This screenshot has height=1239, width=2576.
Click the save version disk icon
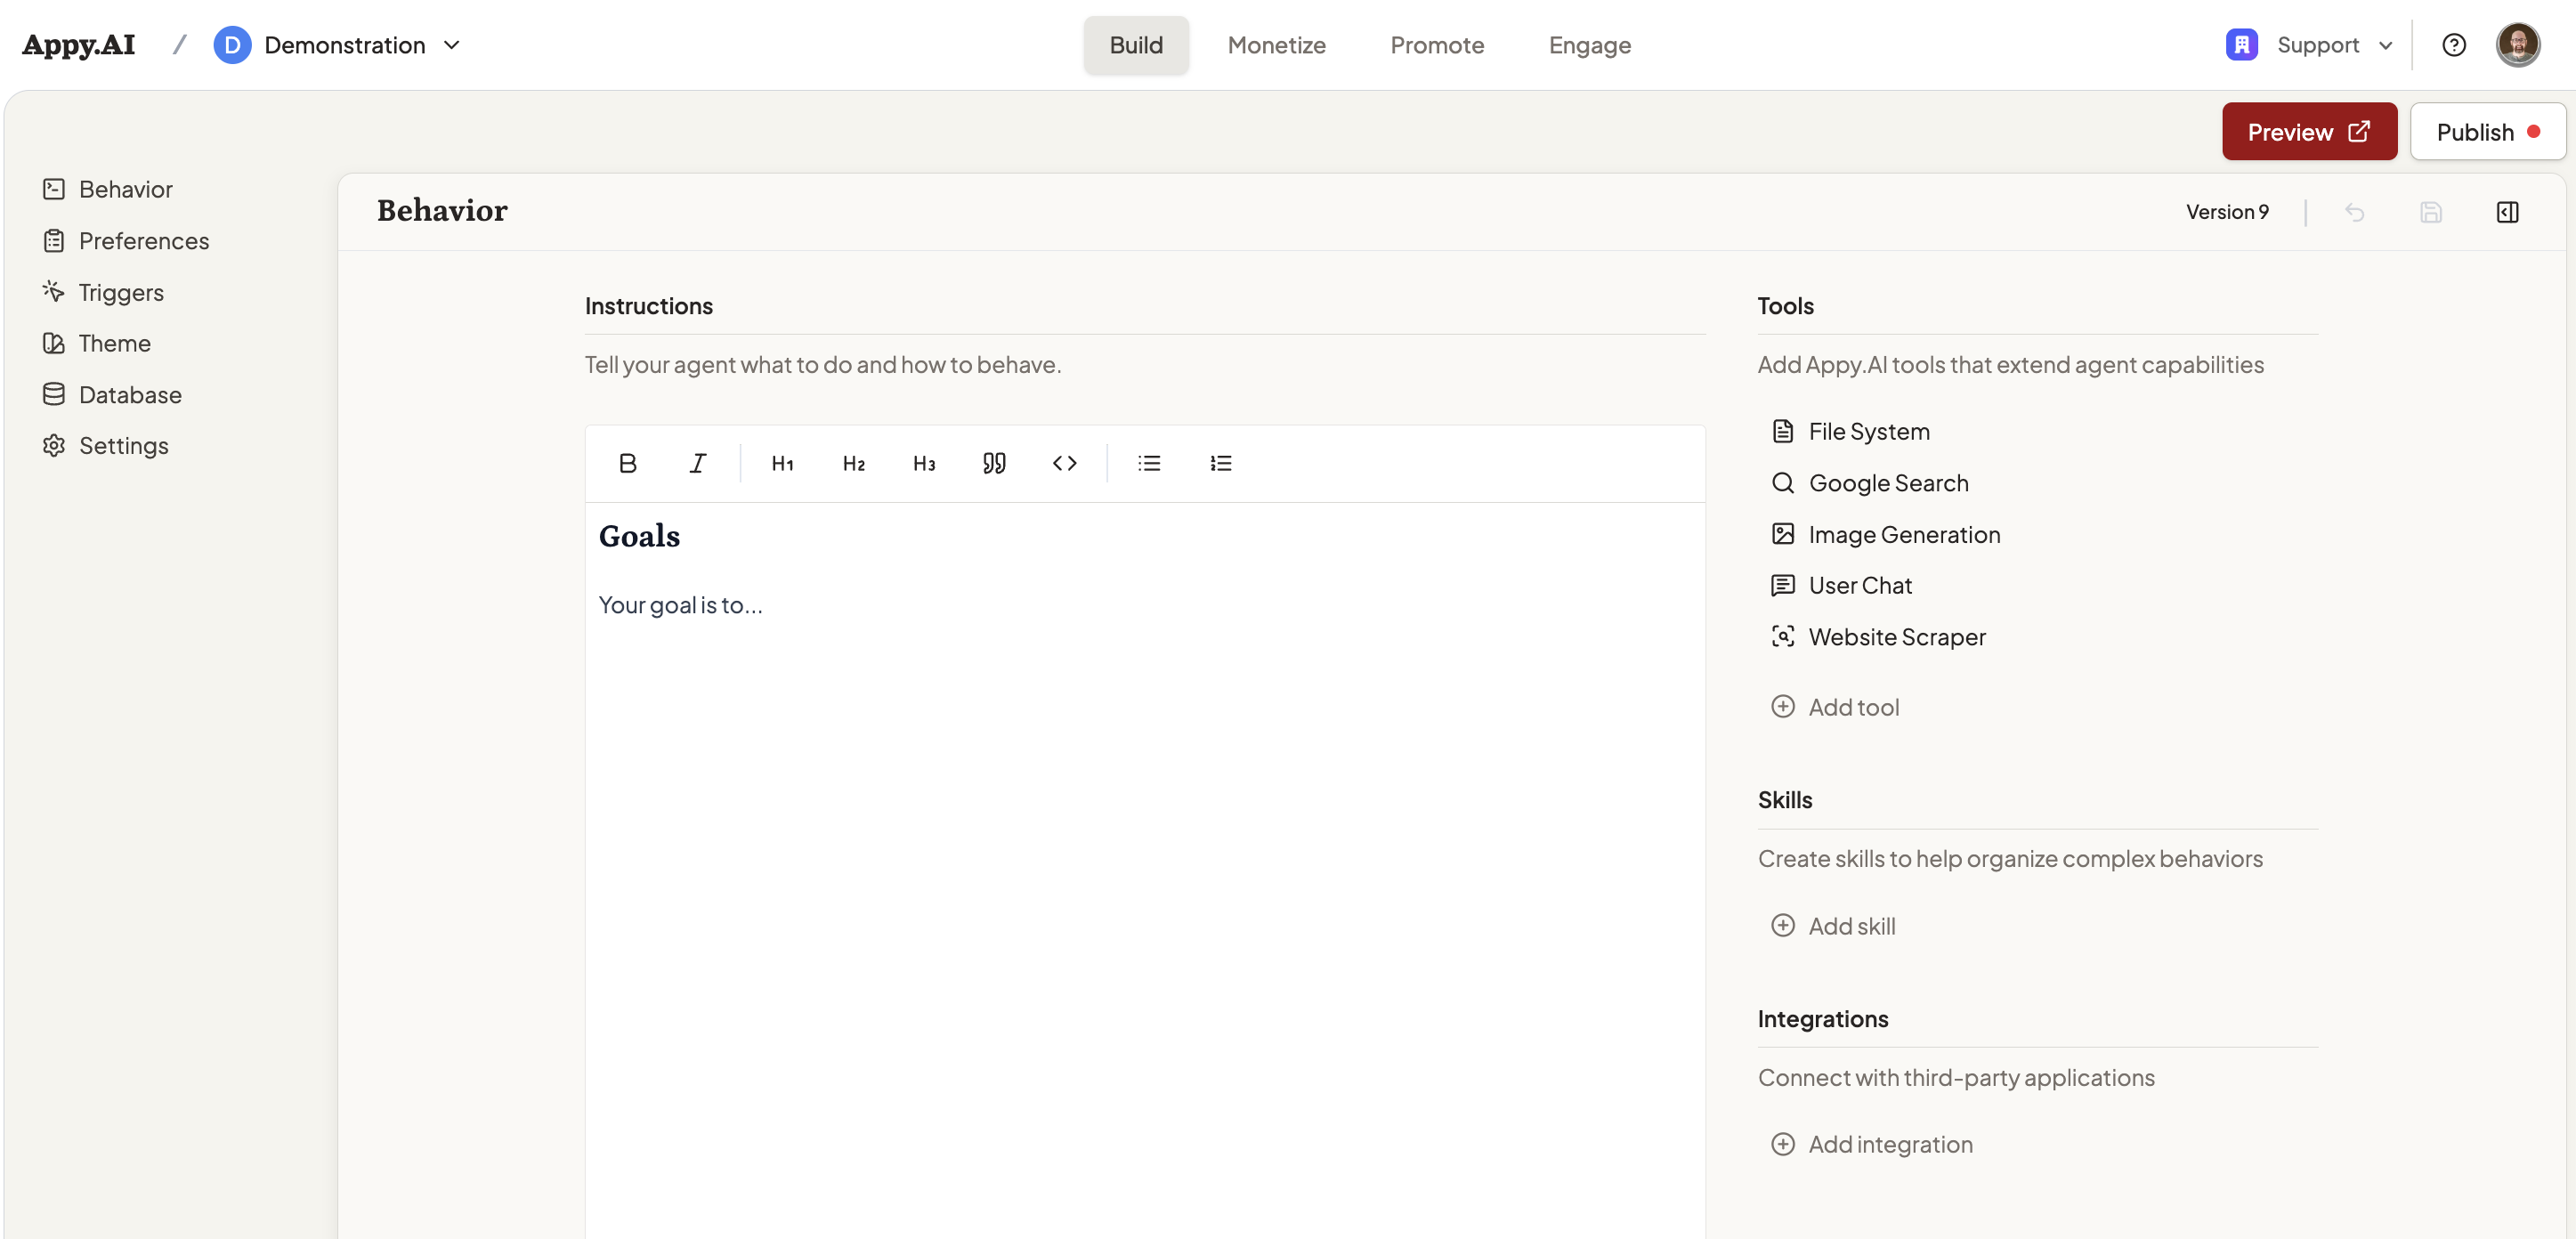click(2430, 212)
